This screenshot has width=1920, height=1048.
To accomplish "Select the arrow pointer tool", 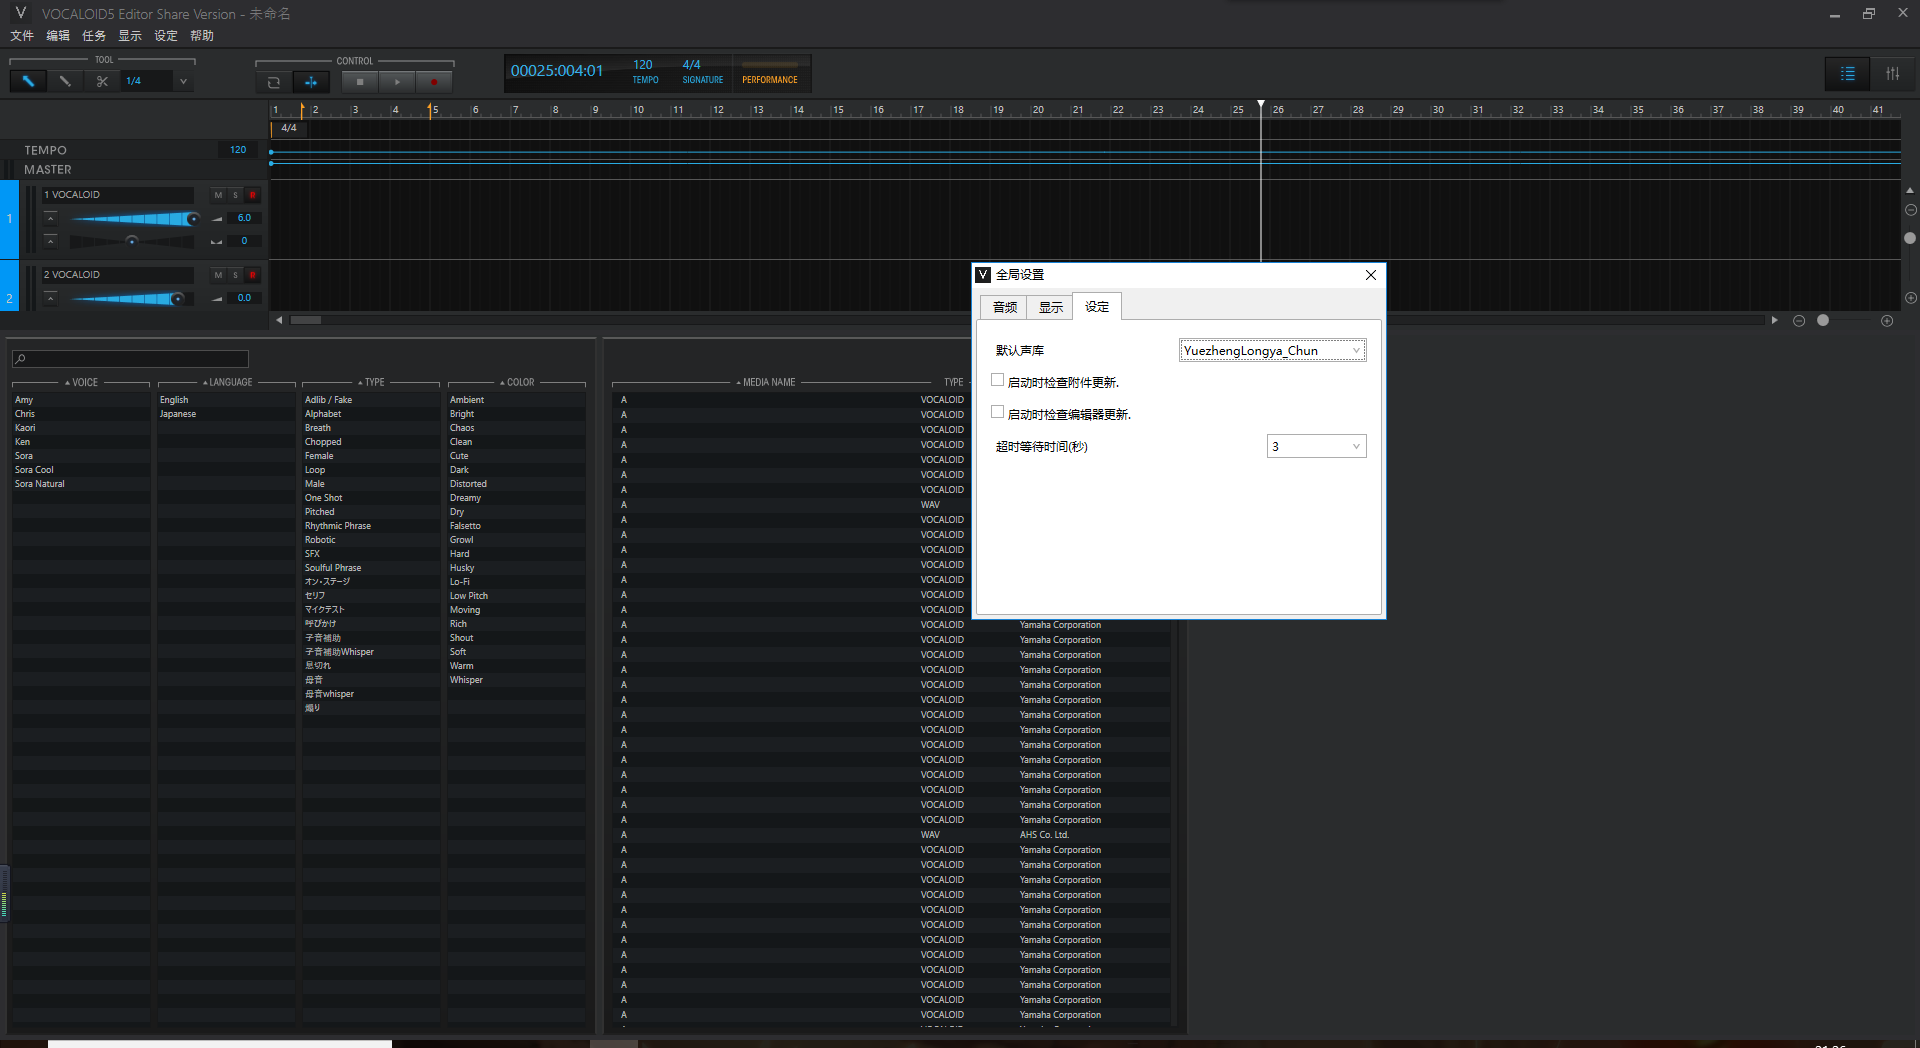I will coord(28,81).
